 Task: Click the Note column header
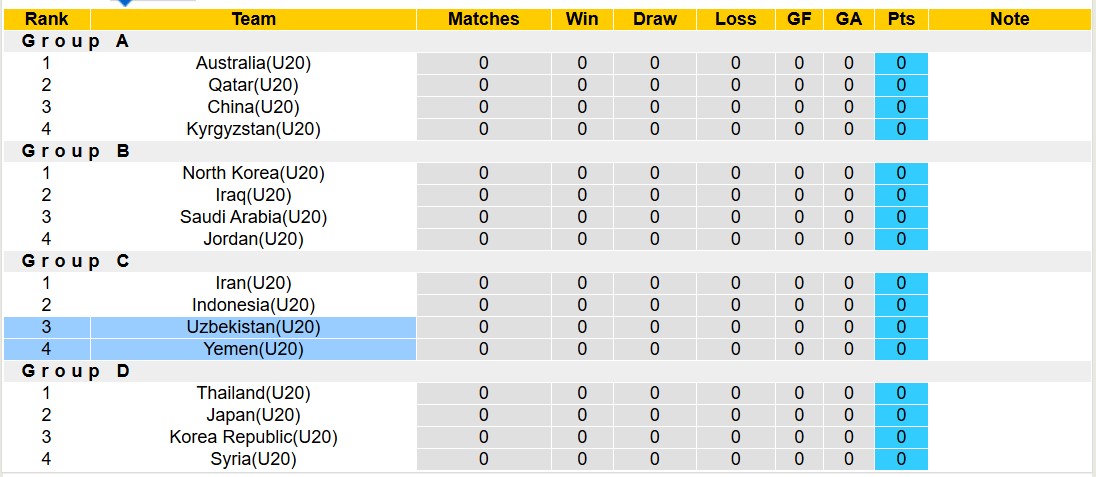[x=1009, y=19]
